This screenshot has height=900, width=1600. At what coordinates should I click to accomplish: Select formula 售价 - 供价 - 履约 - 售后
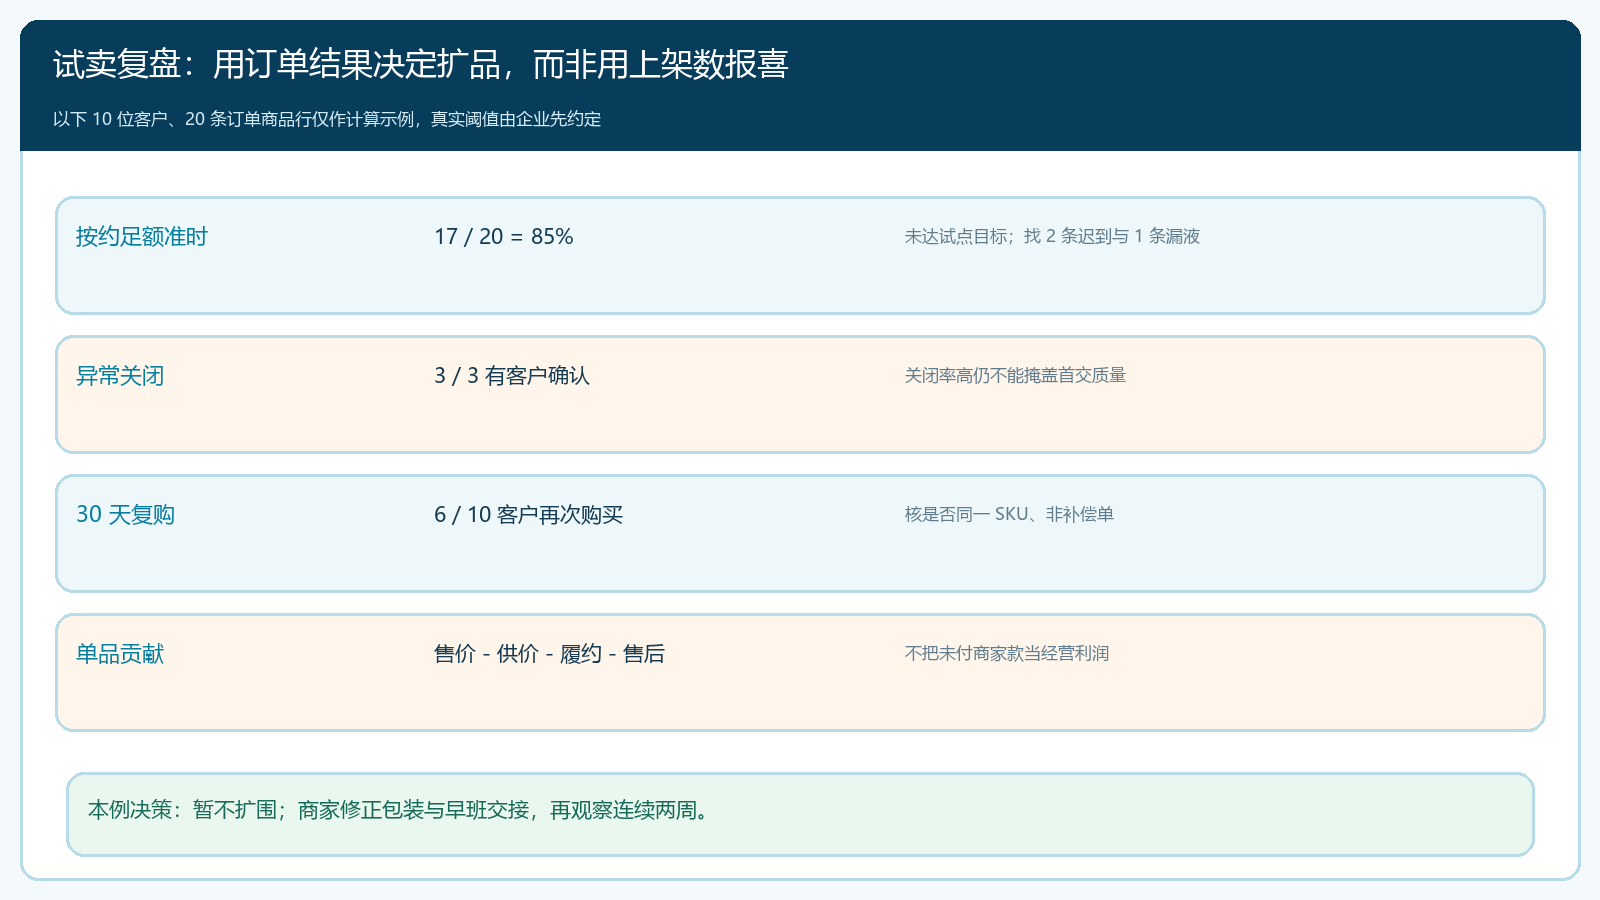[549, 654]
